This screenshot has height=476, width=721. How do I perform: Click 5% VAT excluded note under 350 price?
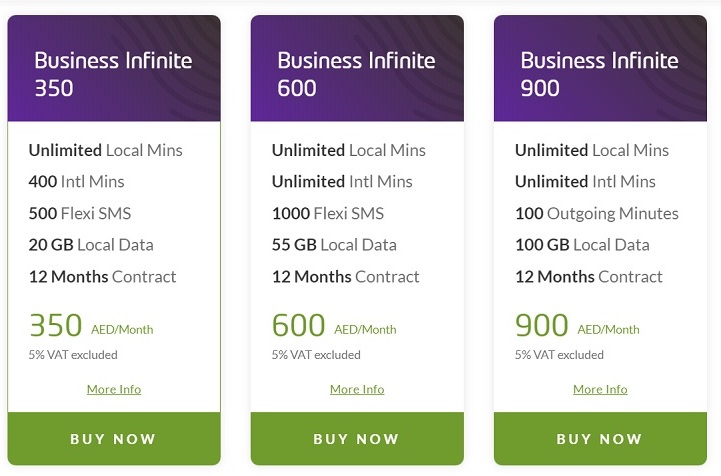(73, 355)
